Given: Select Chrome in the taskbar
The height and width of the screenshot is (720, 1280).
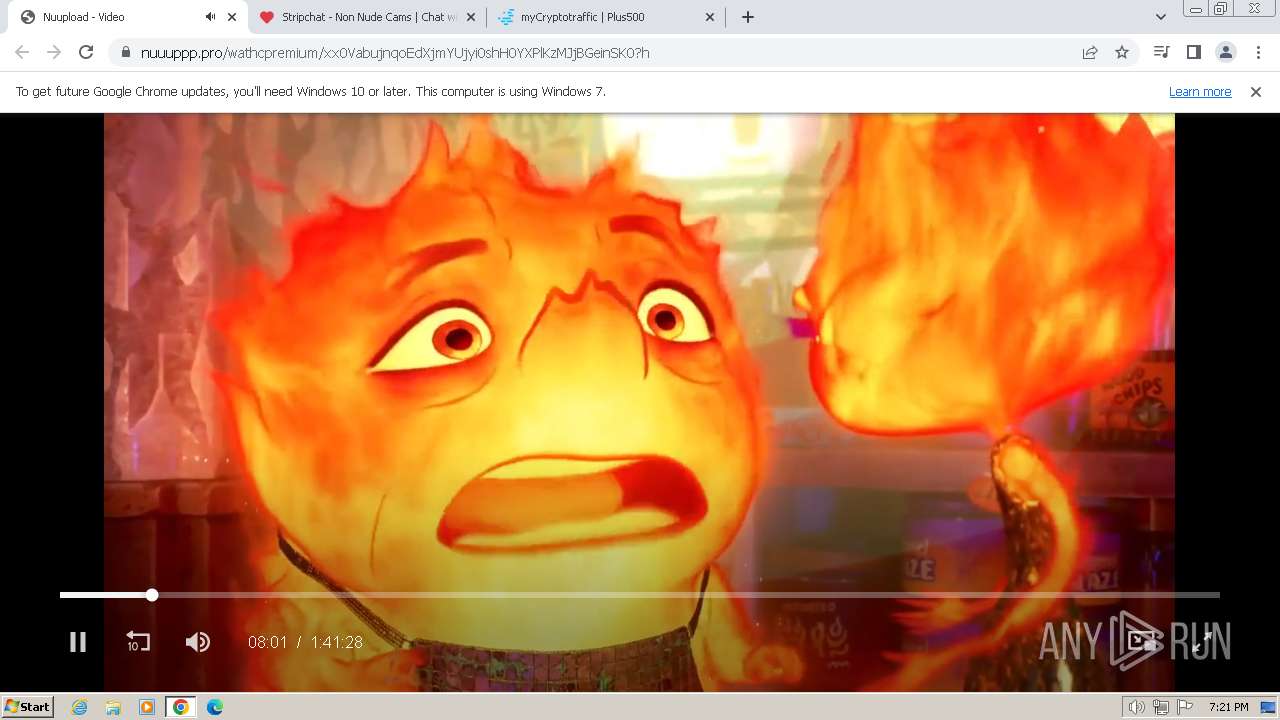Looking at the screenshot, I should [181, 707].
